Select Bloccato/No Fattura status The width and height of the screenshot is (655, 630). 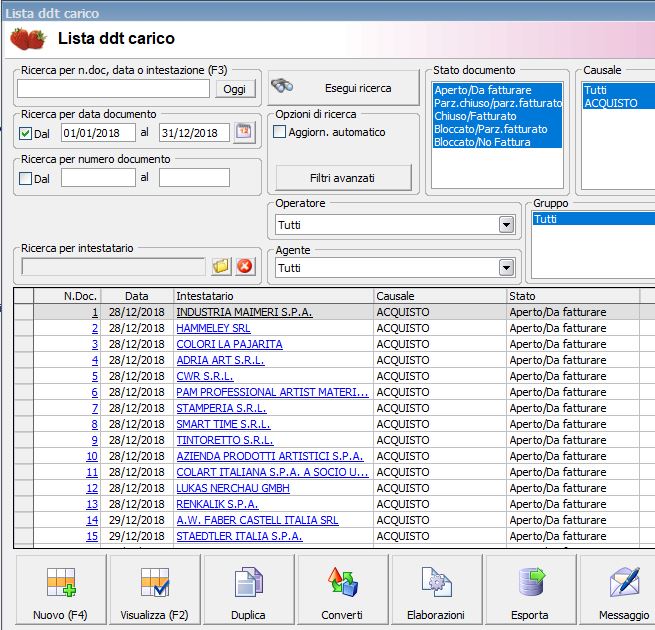pos(497,142)
